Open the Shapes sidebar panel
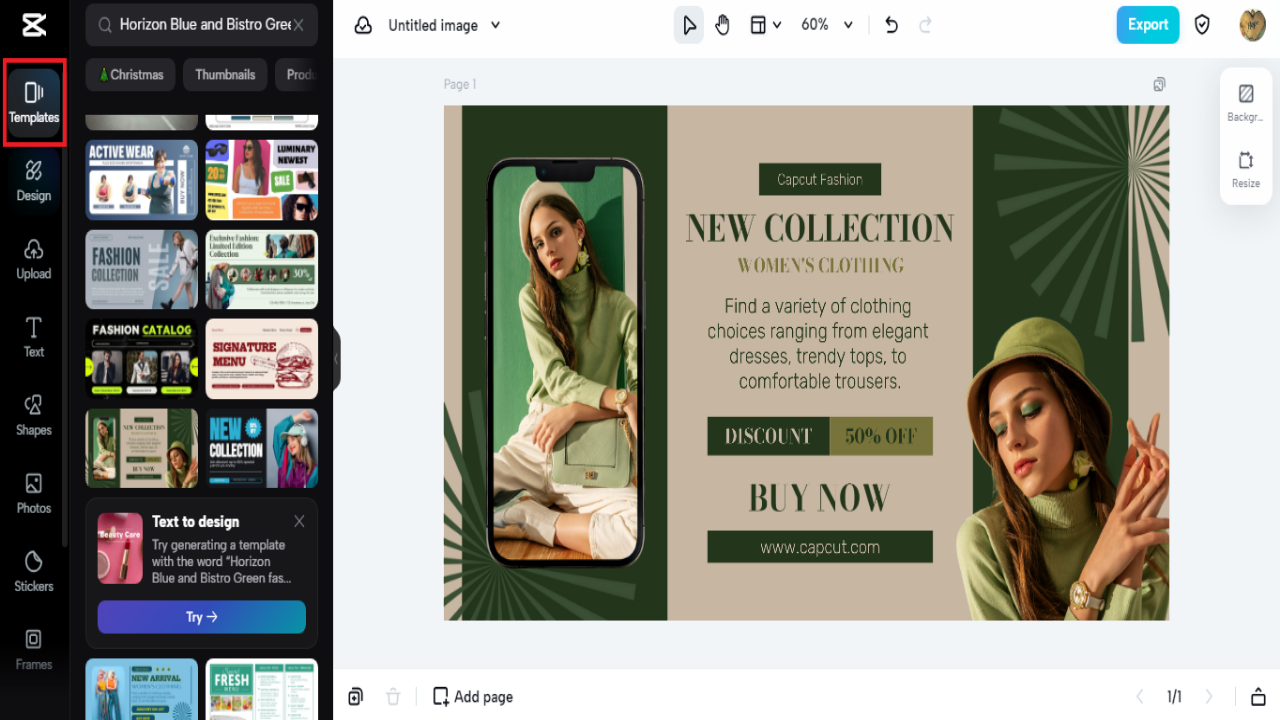The image size is (1280, 720). [x=34, y=415]
